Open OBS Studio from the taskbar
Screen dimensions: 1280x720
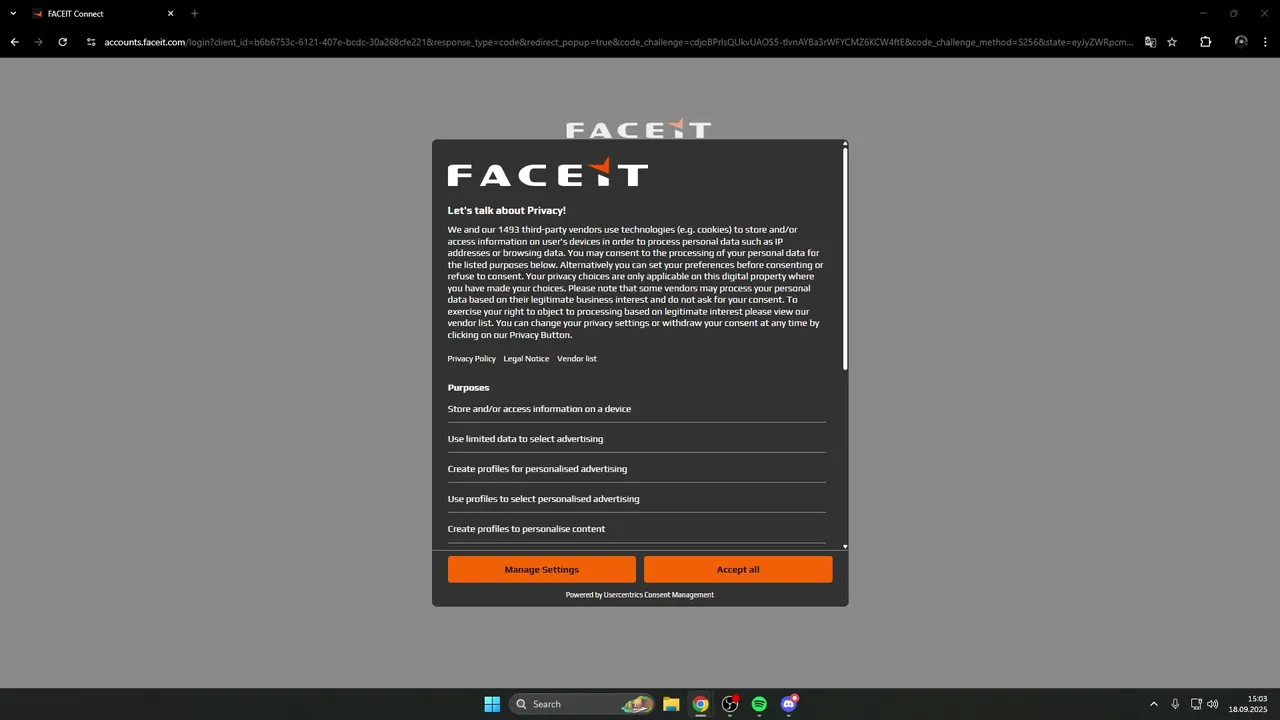pyautogui.click(x=730, y=704)
